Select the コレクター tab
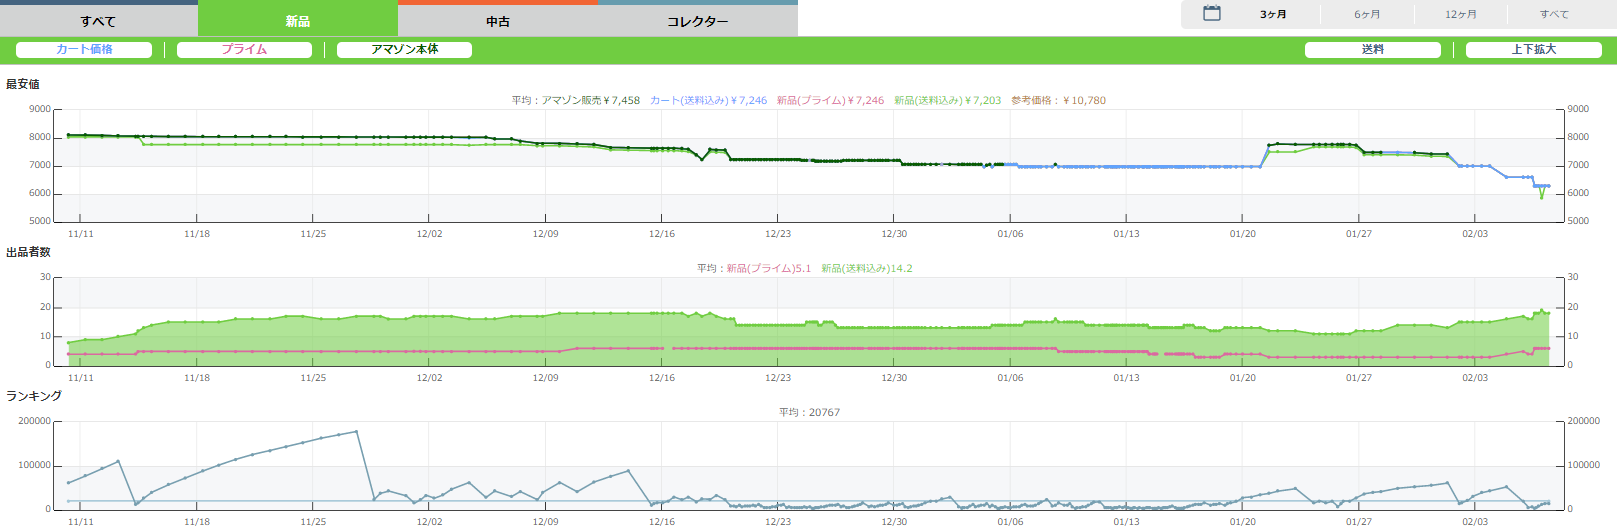Image resolution: width=1617 pixels, height=530 pixels. click(x=697, y=21)
